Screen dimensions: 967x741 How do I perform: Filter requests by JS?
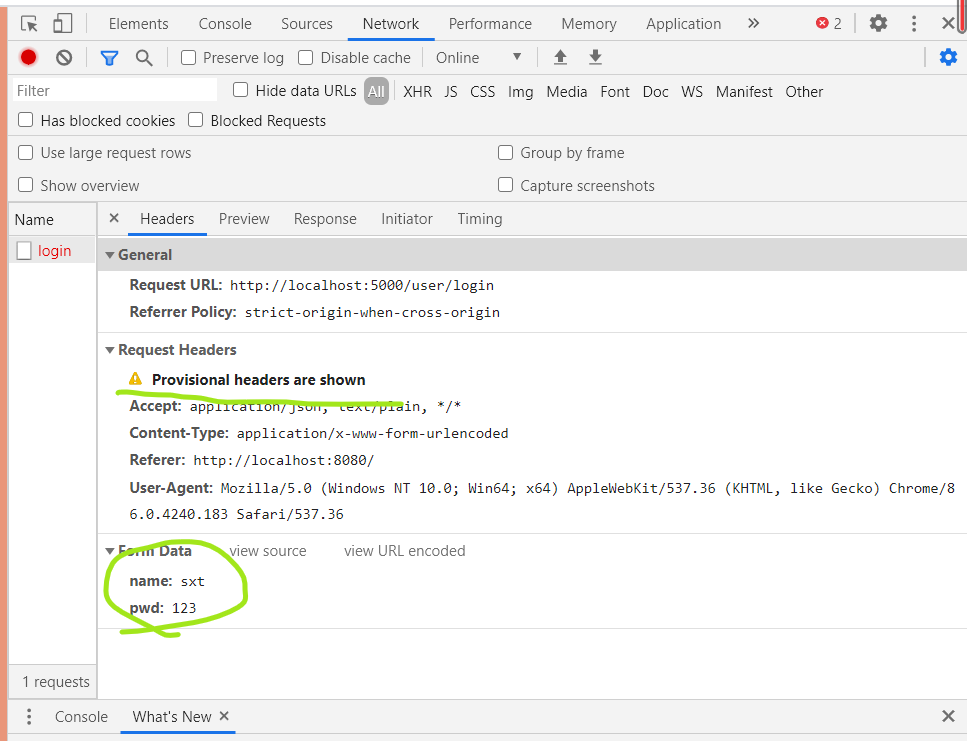451,91
